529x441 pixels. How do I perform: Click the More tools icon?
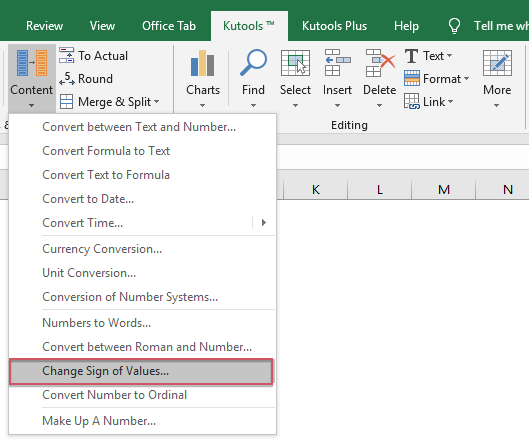click(x=497, y=63)
